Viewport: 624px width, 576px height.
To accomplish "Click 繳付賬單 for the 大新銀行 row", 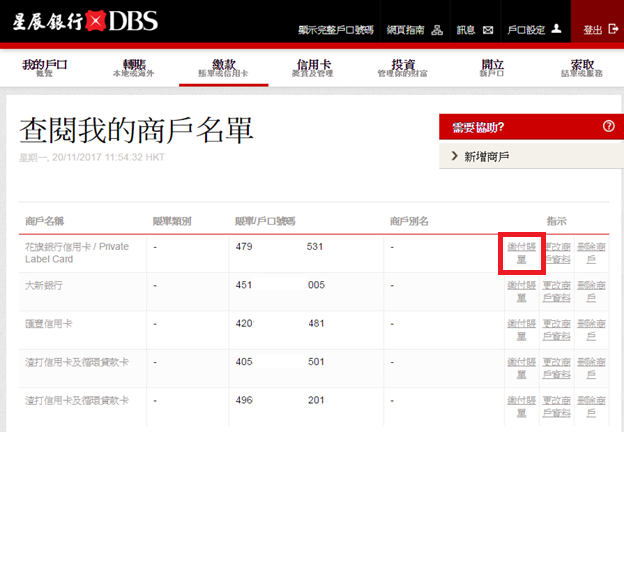I will point(521,291).
